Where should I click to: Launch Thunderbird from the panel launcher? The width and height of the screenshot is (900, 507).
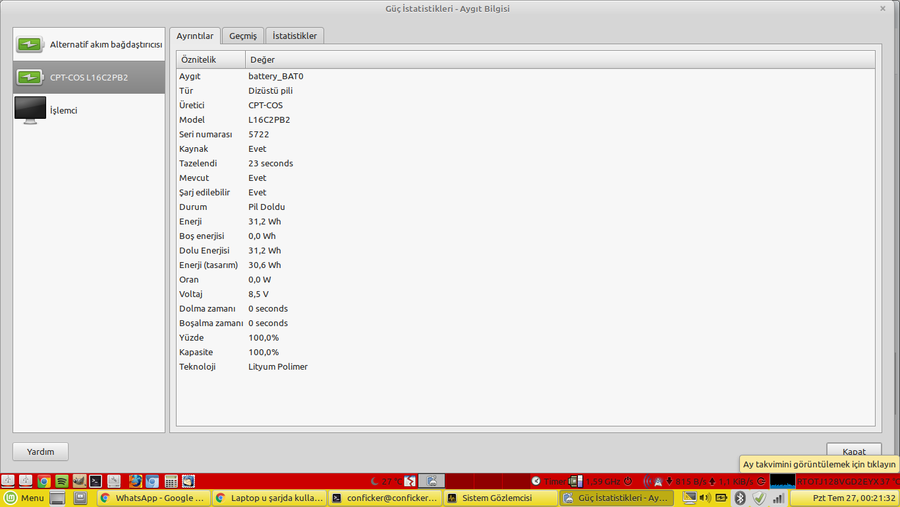tap(188, 481)
